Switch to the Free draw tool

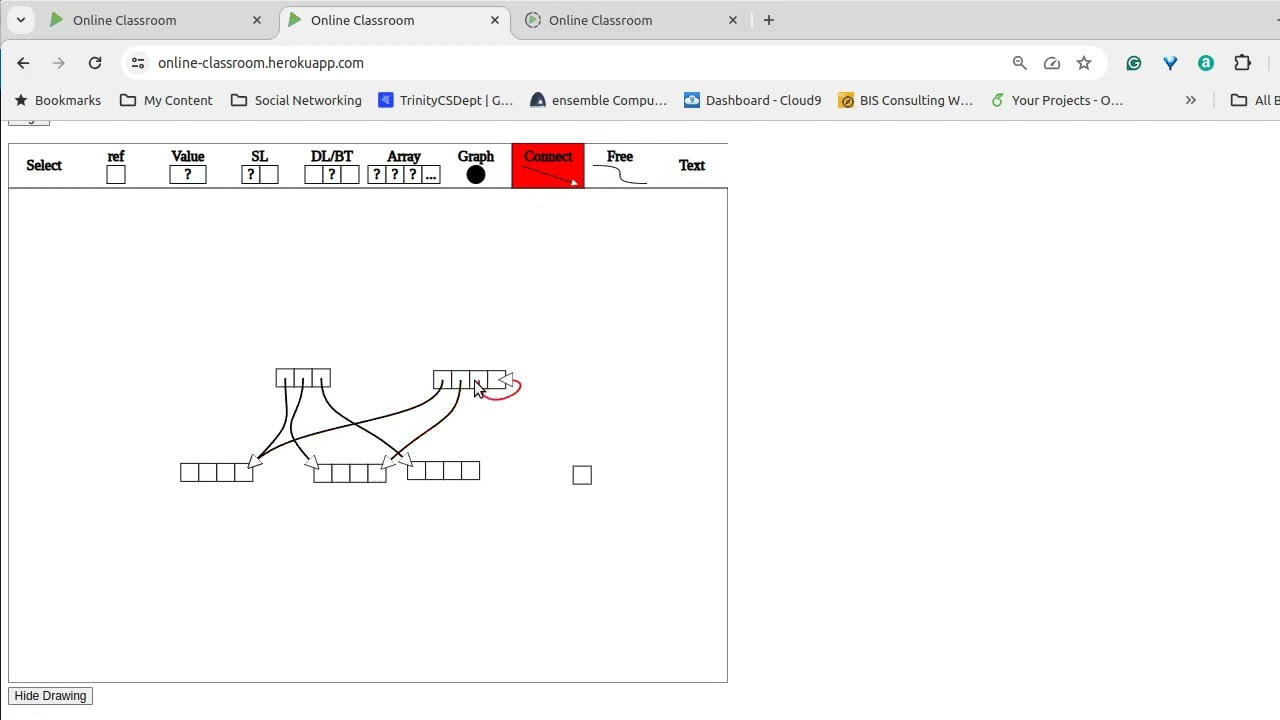620,166
